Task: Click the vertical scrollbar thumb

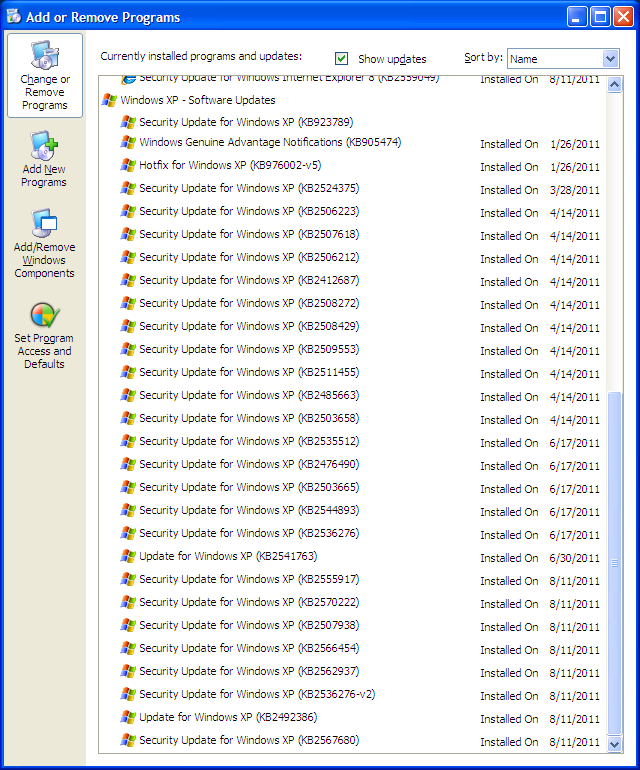Action: [x=614, y=563]
